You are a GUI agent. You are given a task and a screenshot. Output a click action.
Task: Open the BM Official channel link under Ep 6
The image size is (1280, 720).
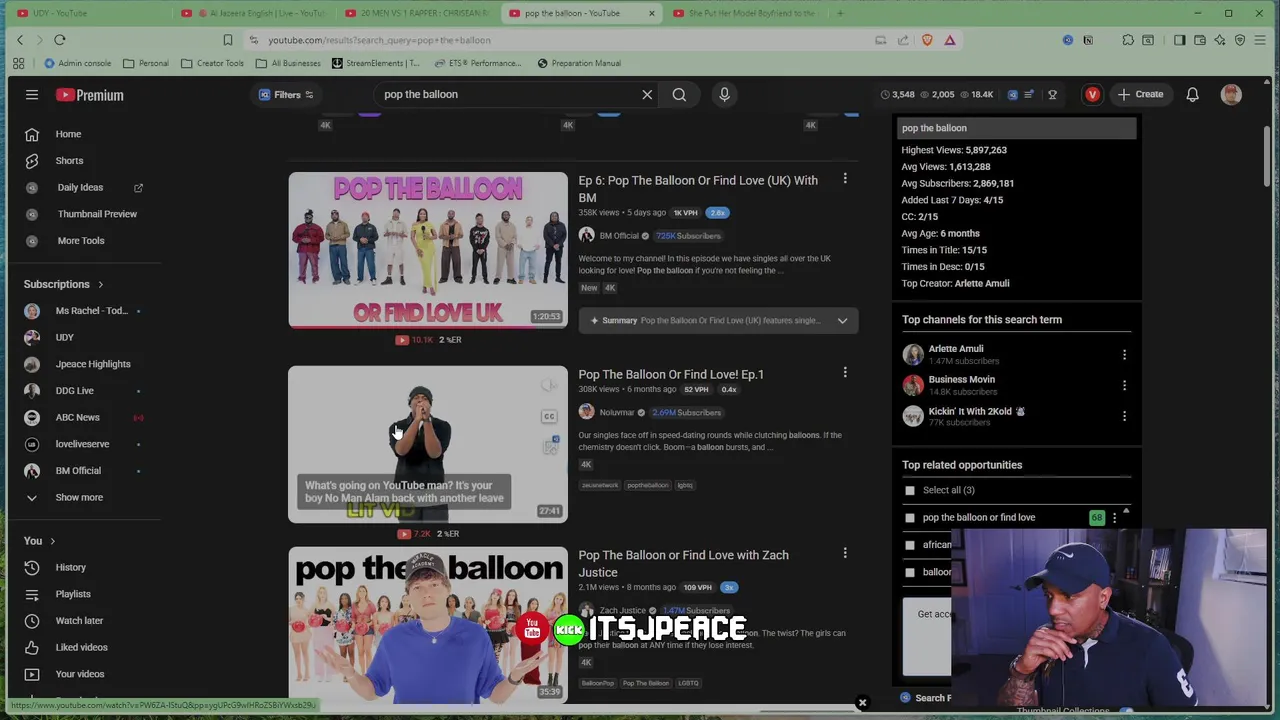coord(619,236)
